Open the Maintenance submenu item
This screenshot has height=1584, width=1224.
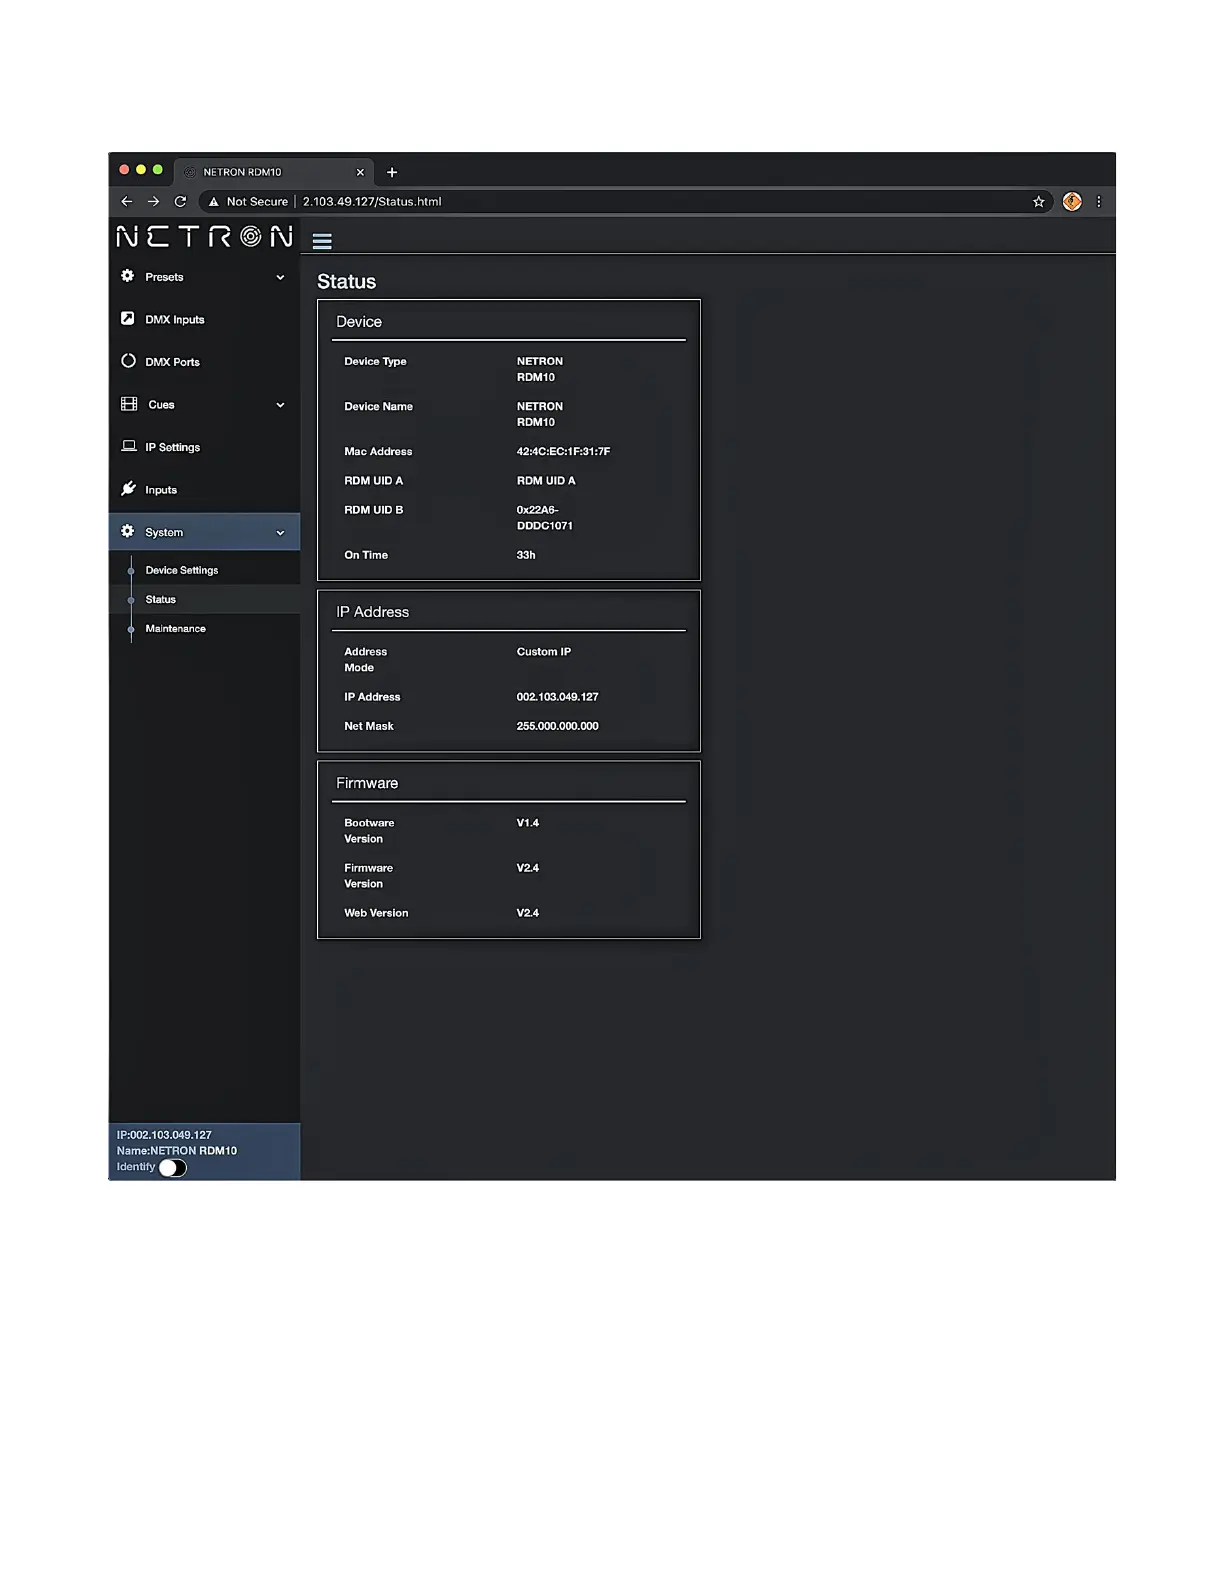175,629
